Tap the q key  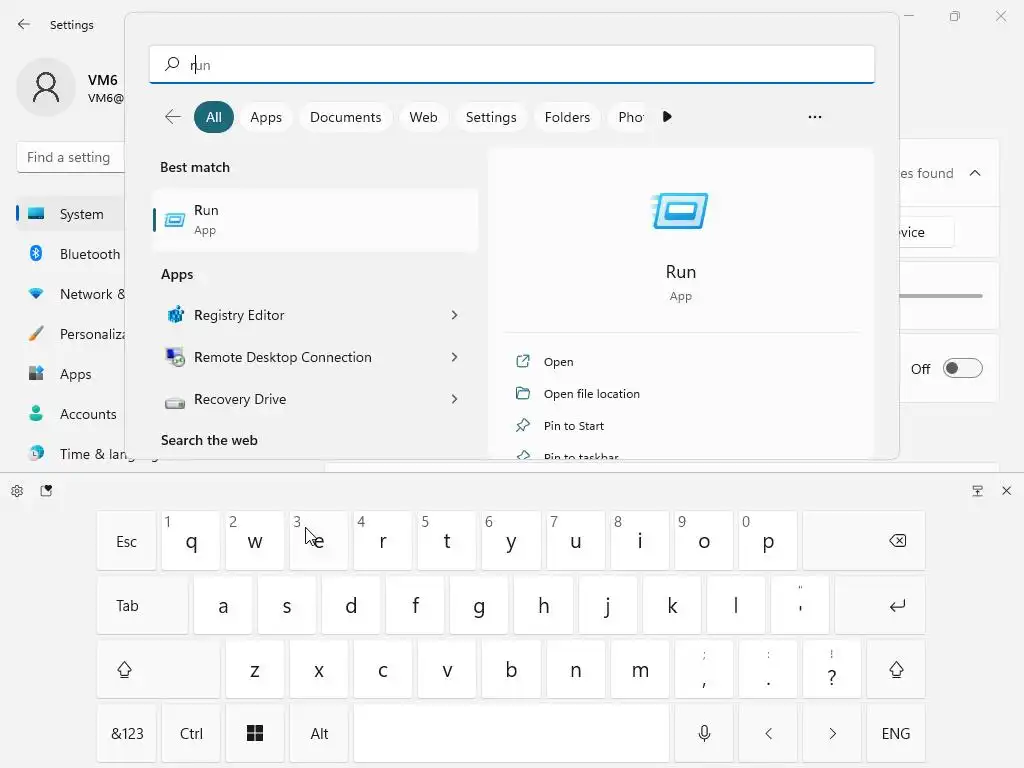point(191,541)
